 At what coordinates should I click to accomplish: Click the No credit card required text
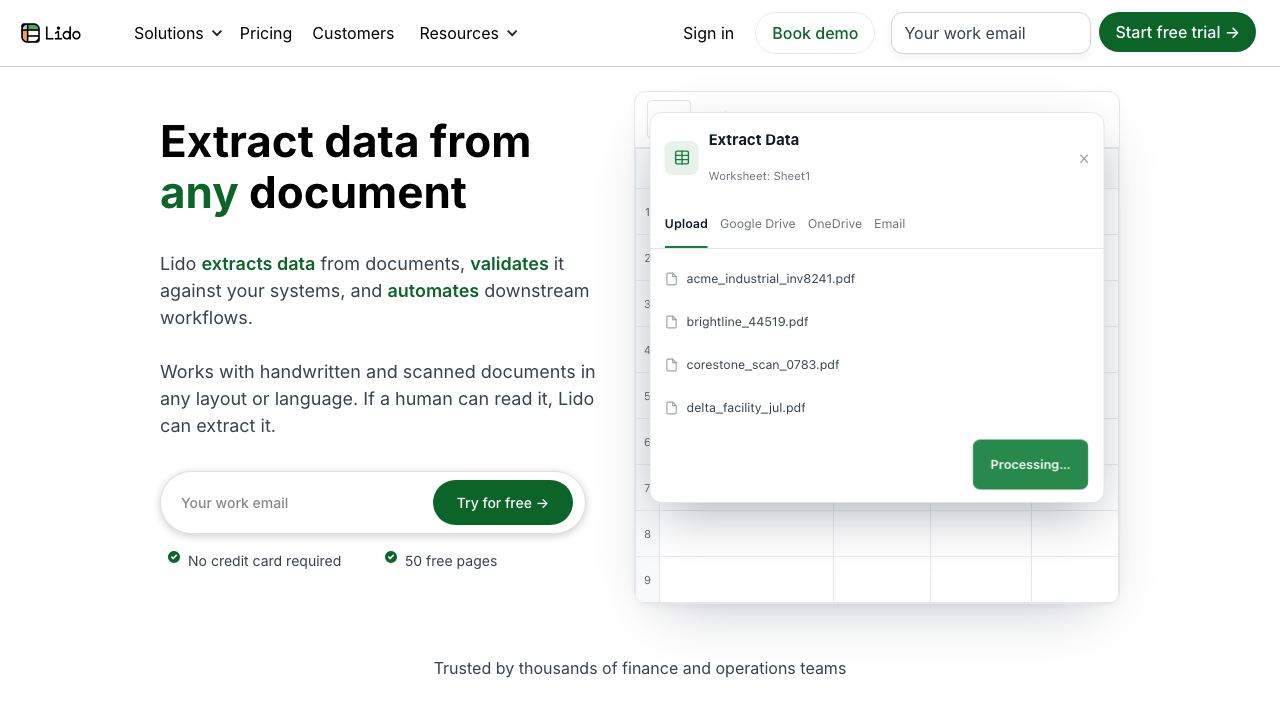pyautogui.click(x=264, y=561)
